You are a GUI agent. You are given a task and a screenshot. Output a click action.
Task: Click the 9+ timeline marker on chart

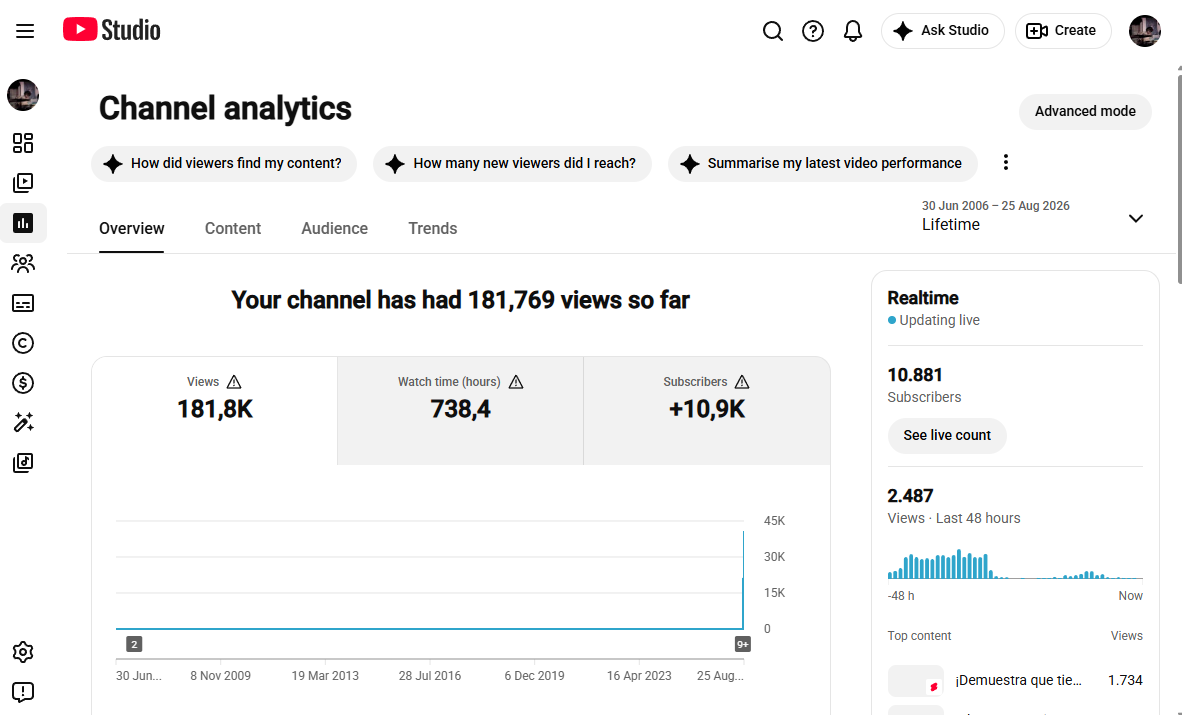click(x=743, y=644)
